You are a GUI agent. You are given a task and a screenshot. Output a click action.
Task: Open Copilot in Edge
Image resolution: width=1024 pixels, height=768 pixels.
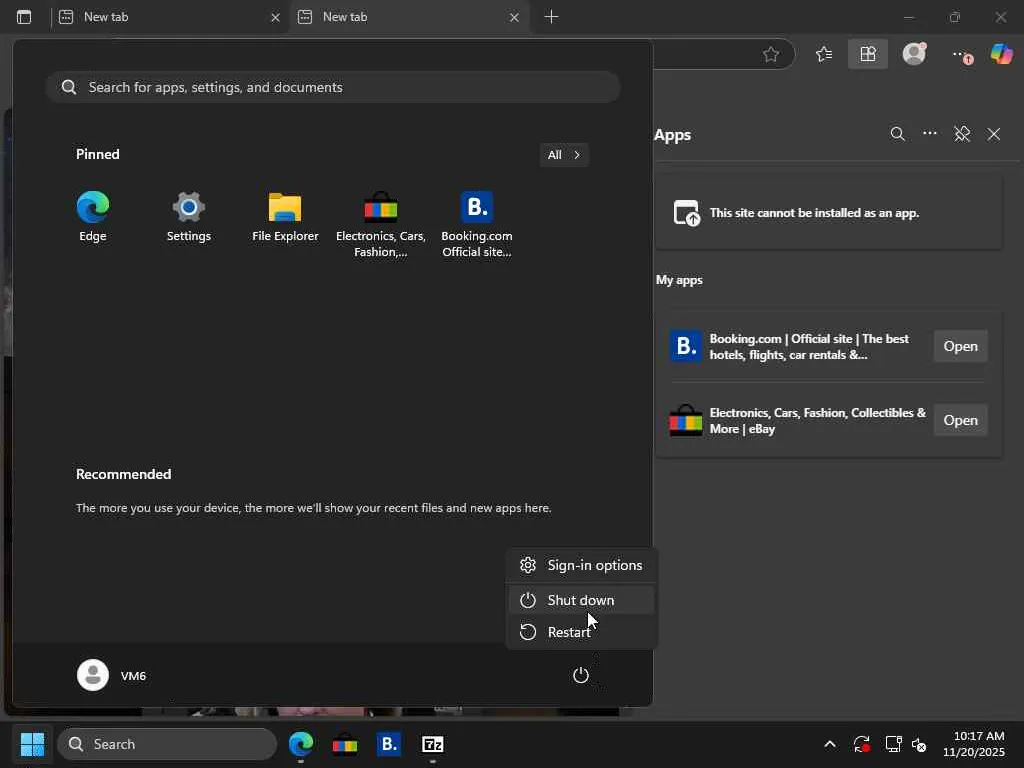coord(1001,54)
